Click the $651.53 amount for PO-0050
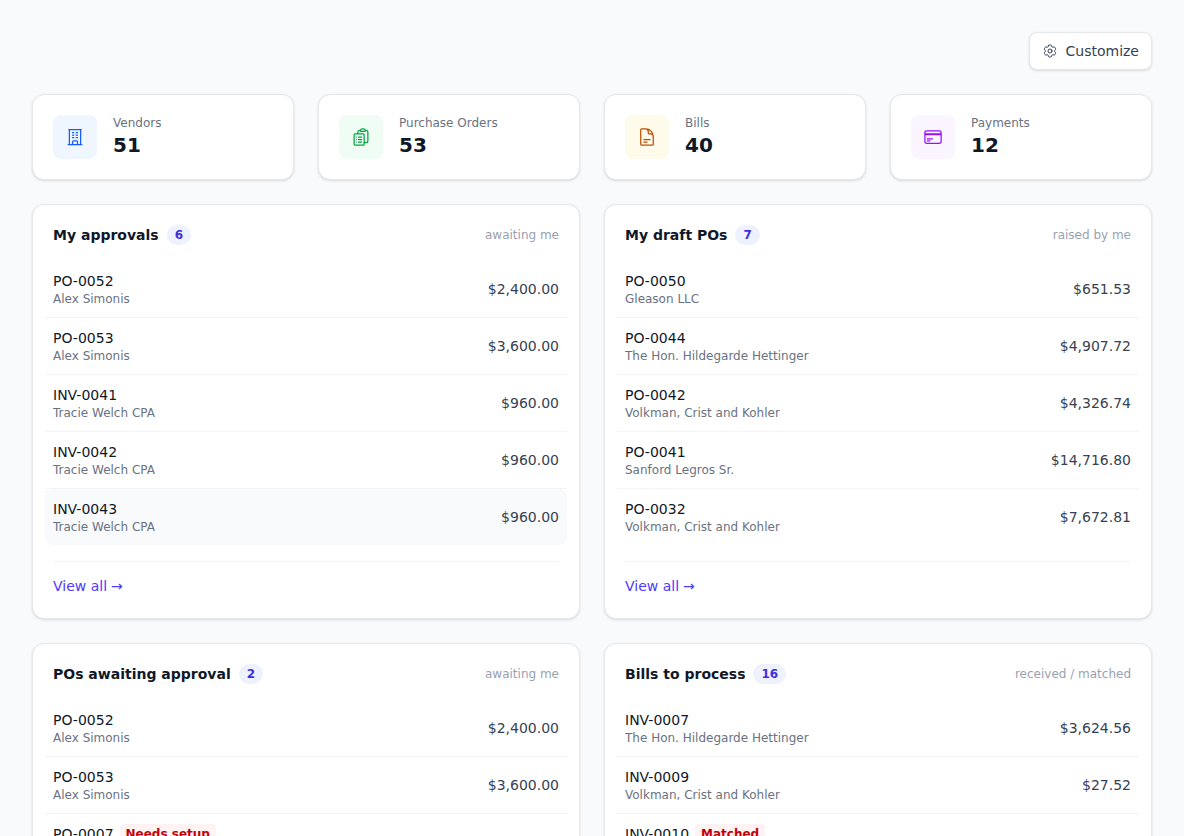Viewport: 1184px width, 836px height. [x=1102, y=289]
